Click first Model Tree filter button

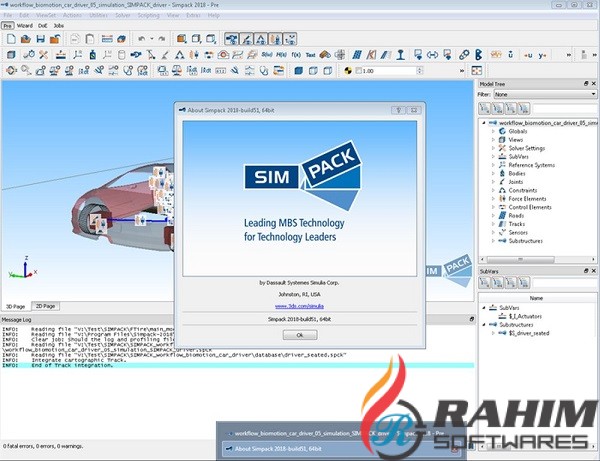[x=484, y=109]
